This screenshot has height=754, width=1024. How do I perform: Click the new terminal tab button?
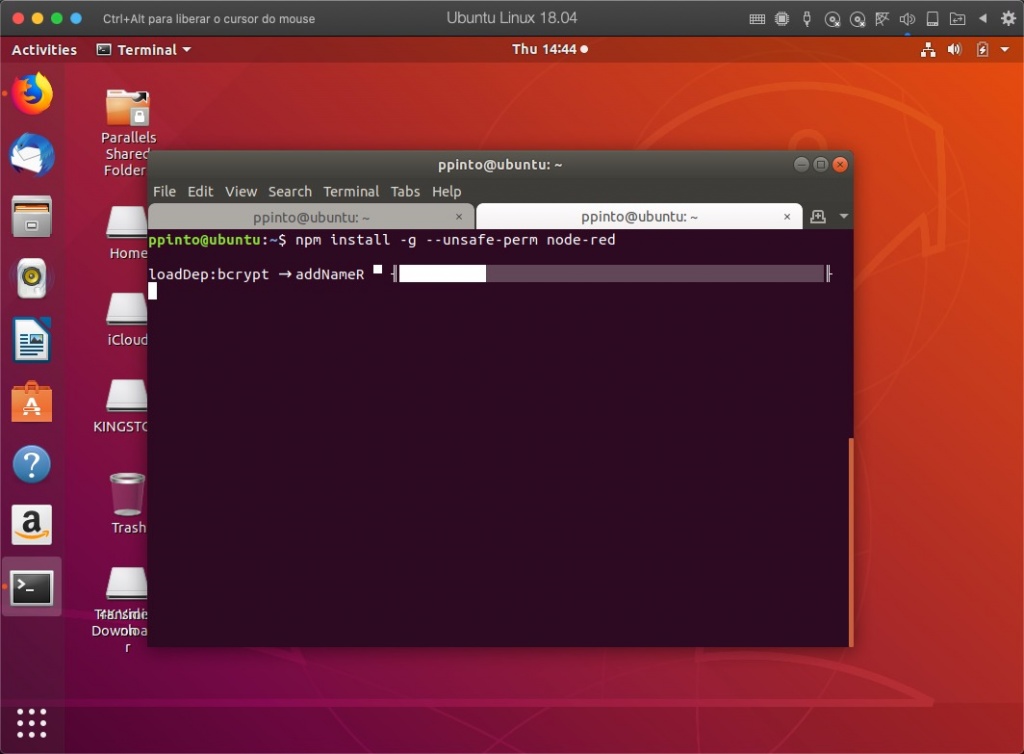(818, 216)
